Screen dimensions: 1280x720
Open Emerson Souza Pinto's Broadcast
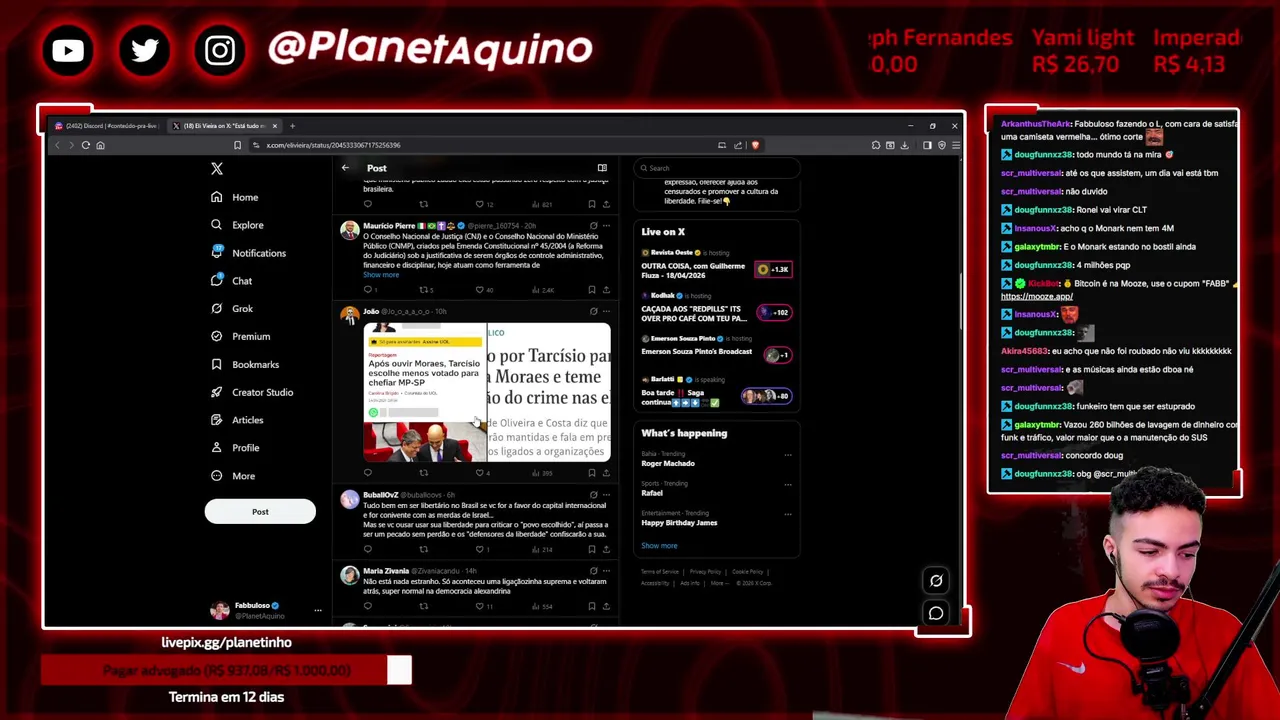pos(696,352)
